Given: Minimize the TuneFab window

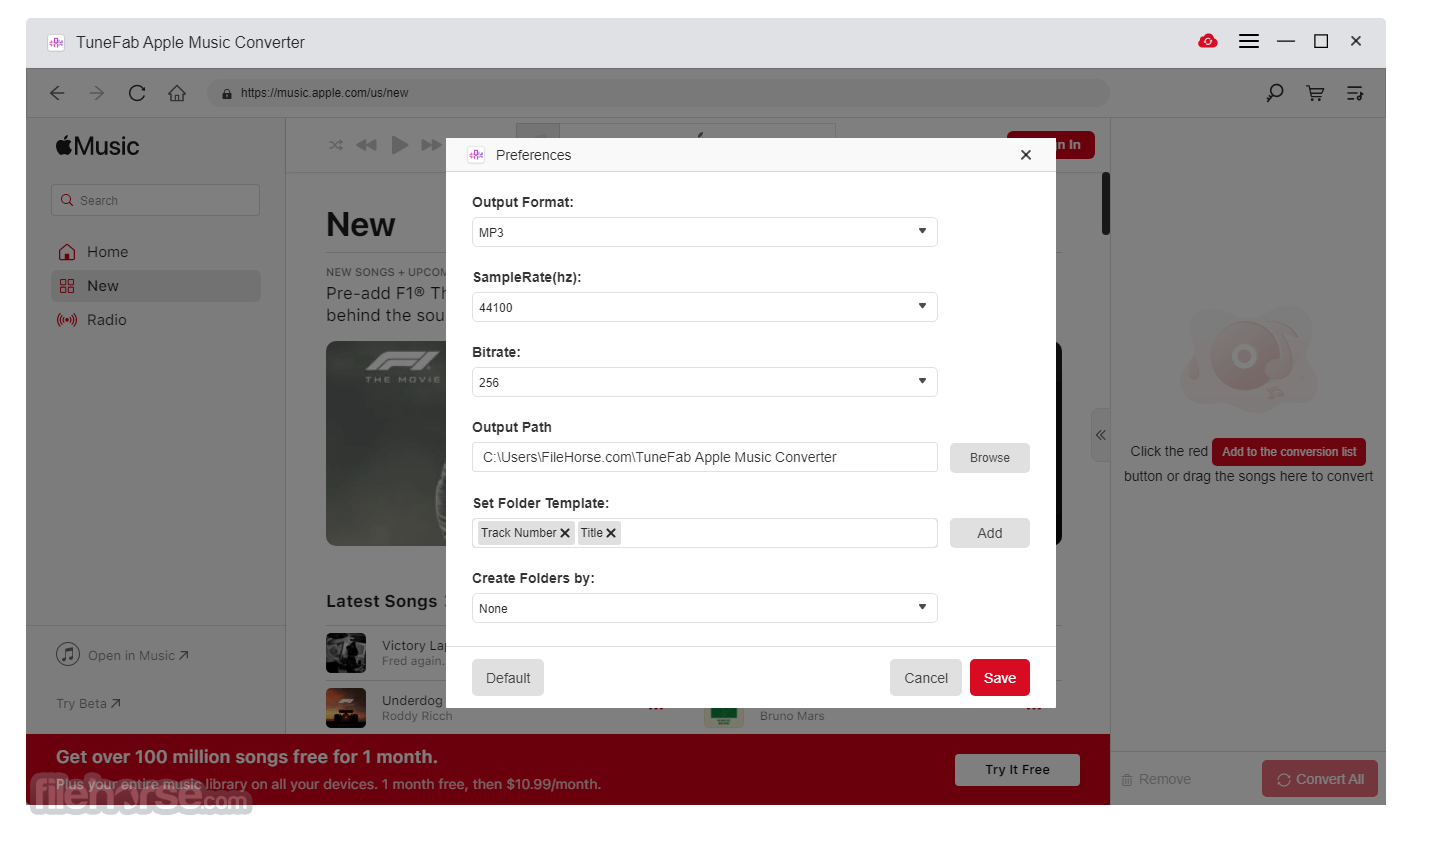Looking at the screenshot, I should pyautogui.click(x=1286, y=41).
